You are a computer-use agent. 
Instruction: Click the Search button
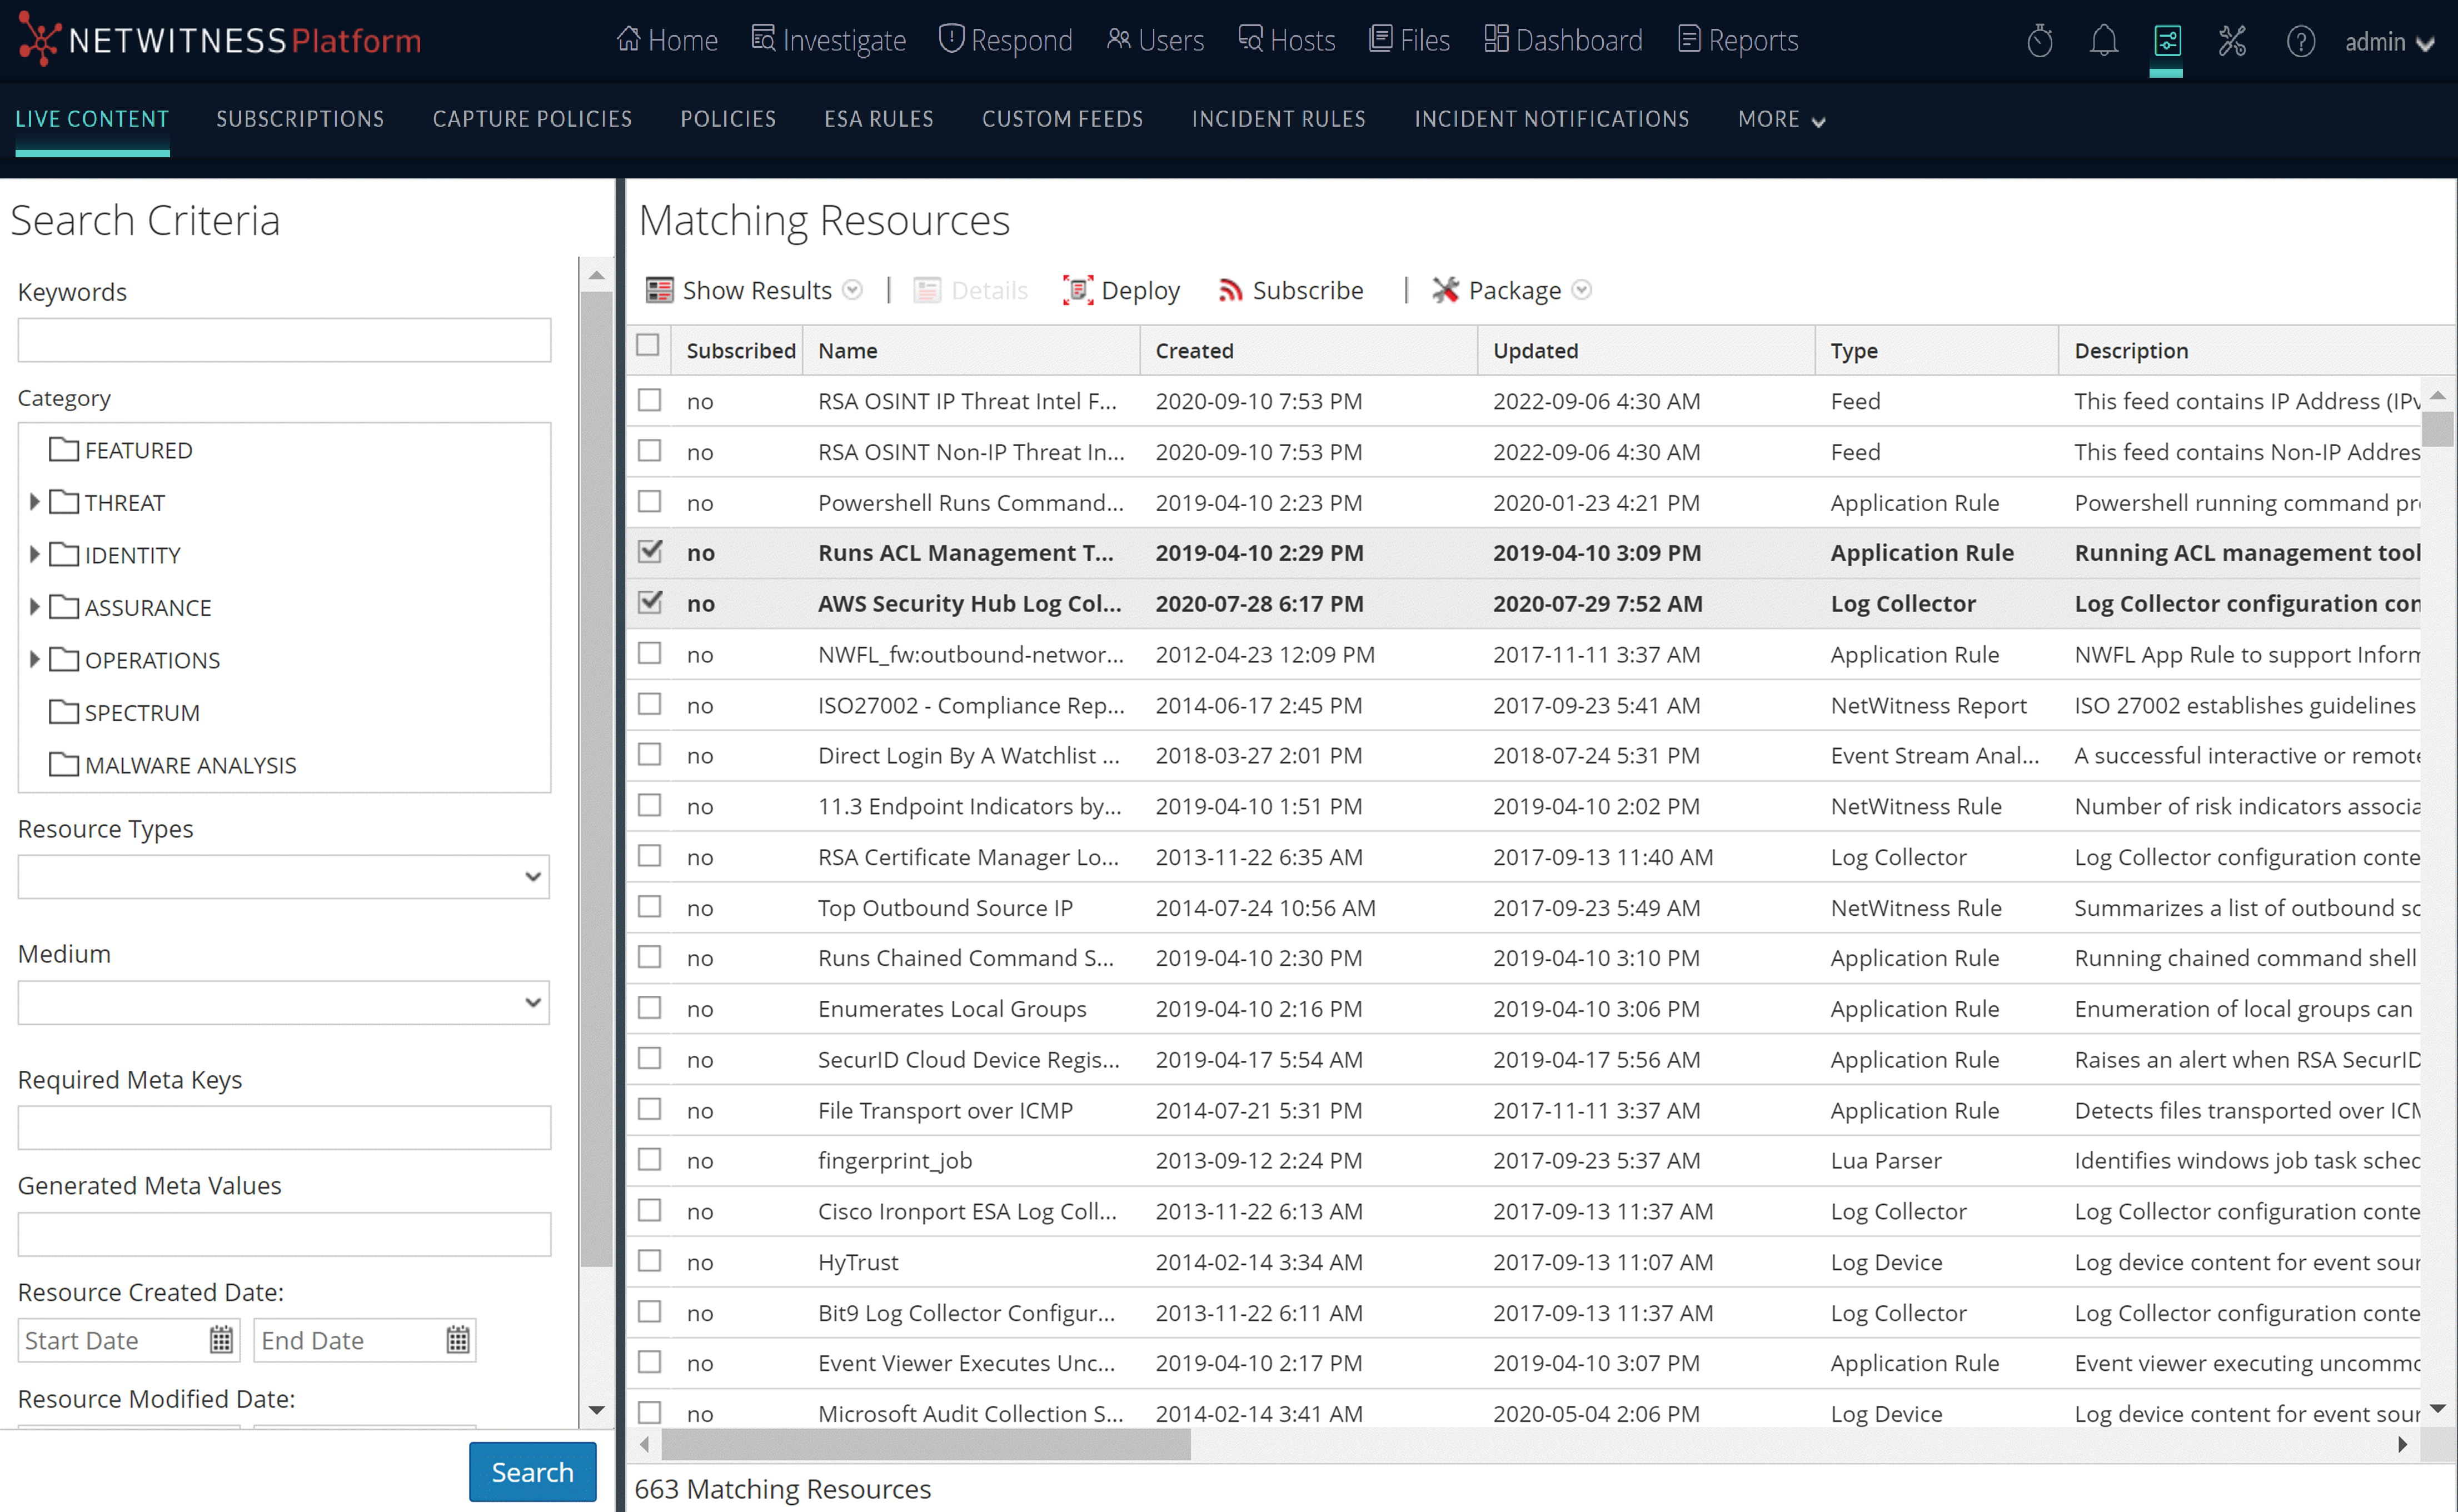(x=532, y=1471)
